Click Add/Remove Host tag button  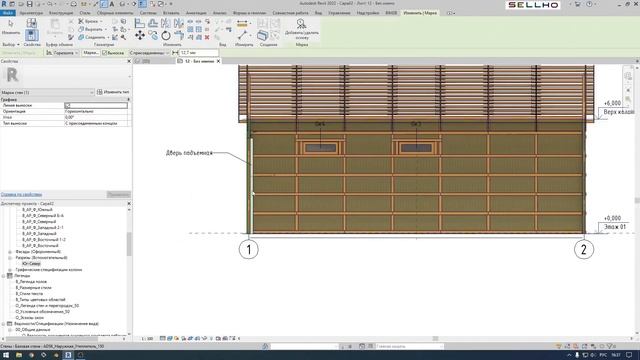click(x=302, y=29)
